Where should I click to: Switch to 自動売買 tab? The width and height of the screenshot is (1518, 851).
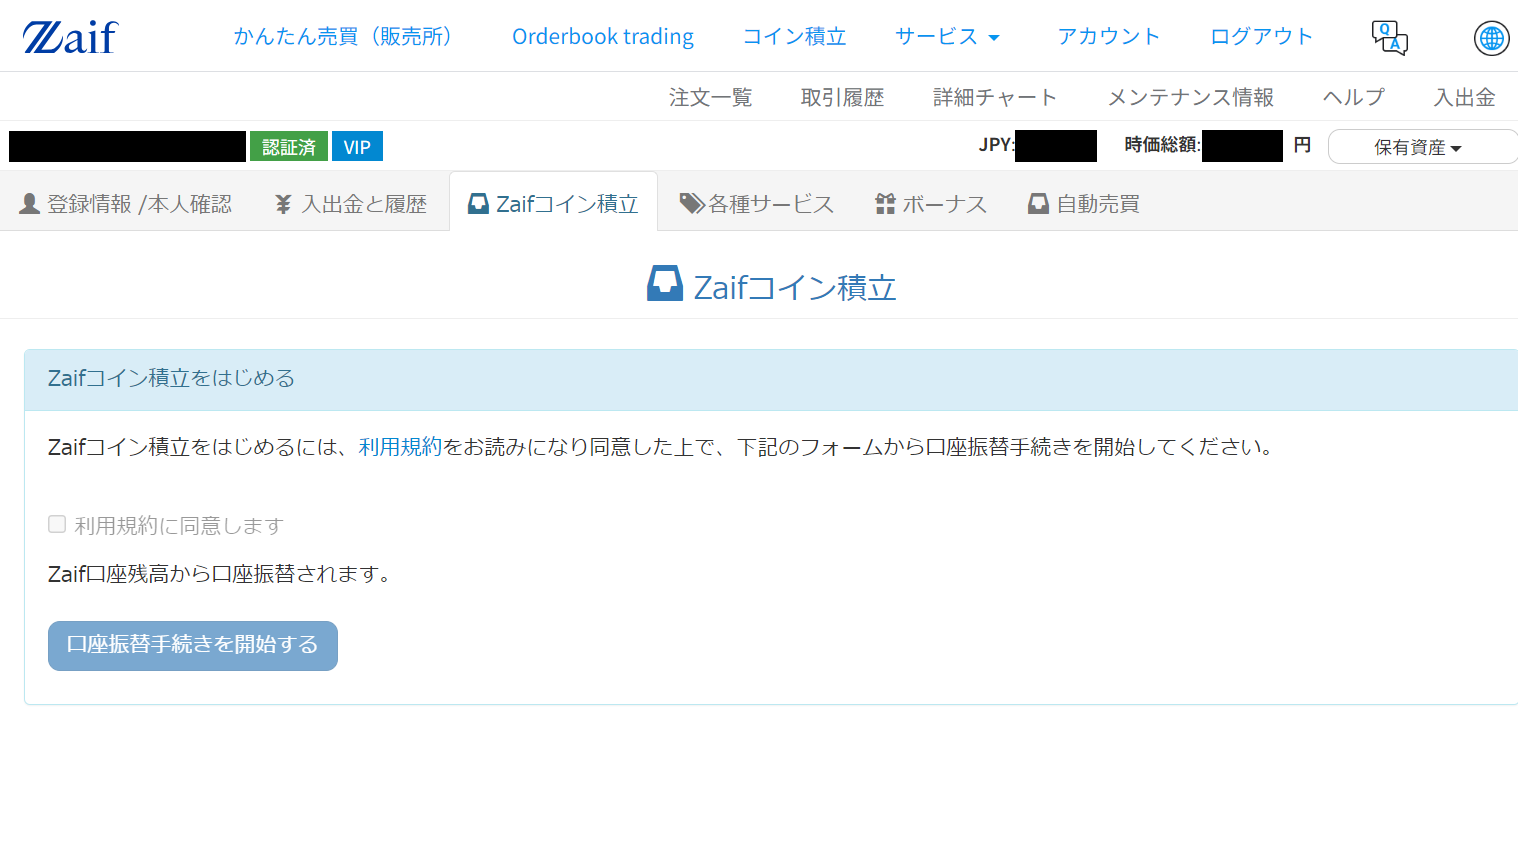coord(1084,204)
